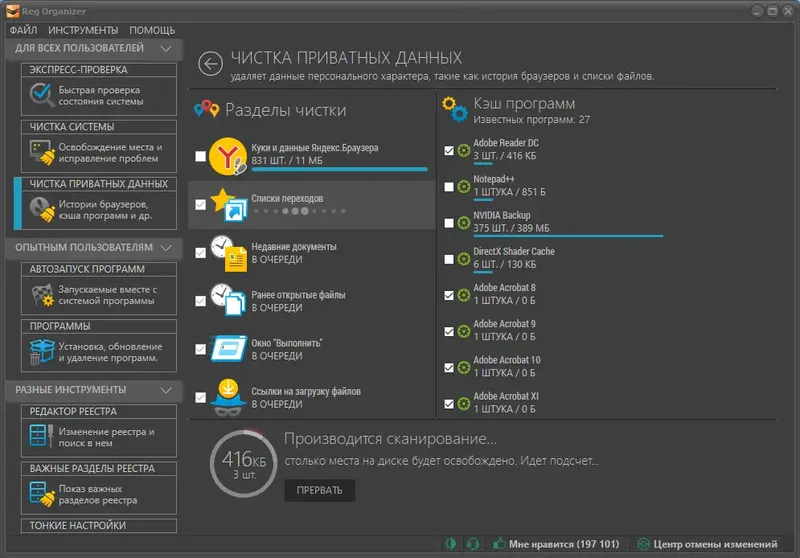The width and height of the screenshot is (800, 558).
Task: Click the Списки переходов loading dots indicator
Action: [299, 211]
